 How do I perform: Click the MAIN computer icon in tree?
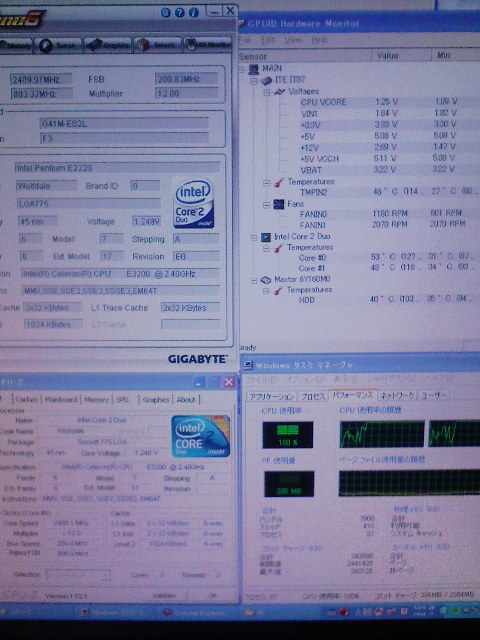coord(253,69)
